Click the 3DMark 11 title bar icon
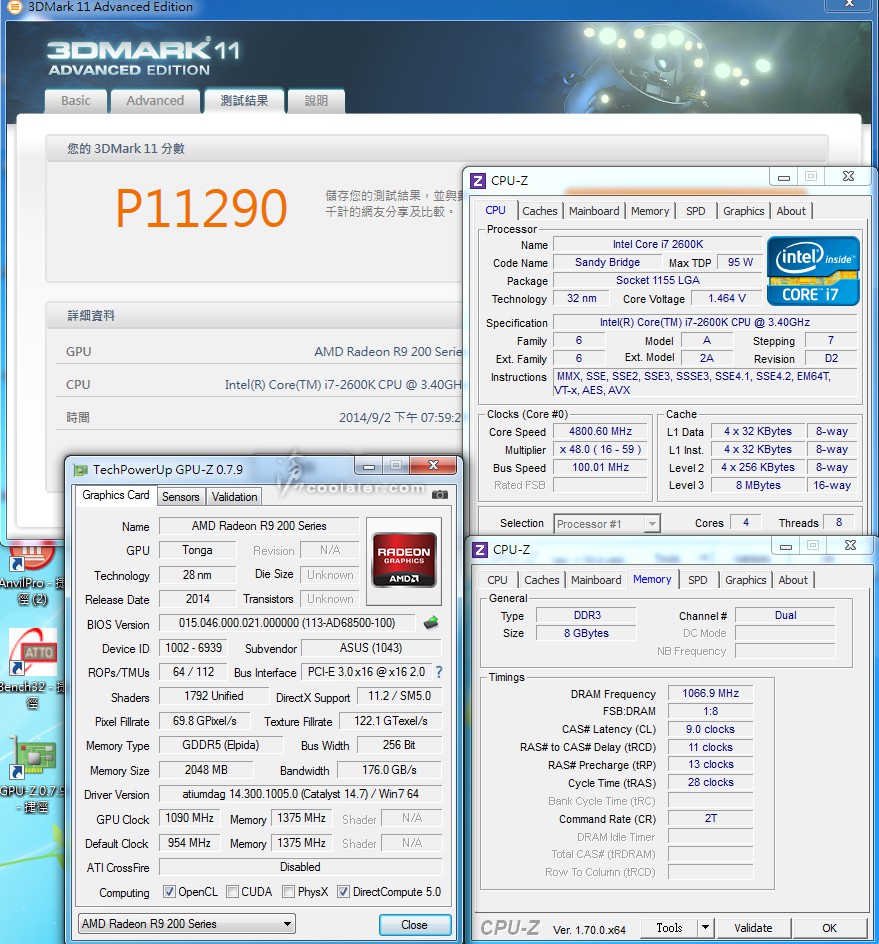 (x=14, y=7)
